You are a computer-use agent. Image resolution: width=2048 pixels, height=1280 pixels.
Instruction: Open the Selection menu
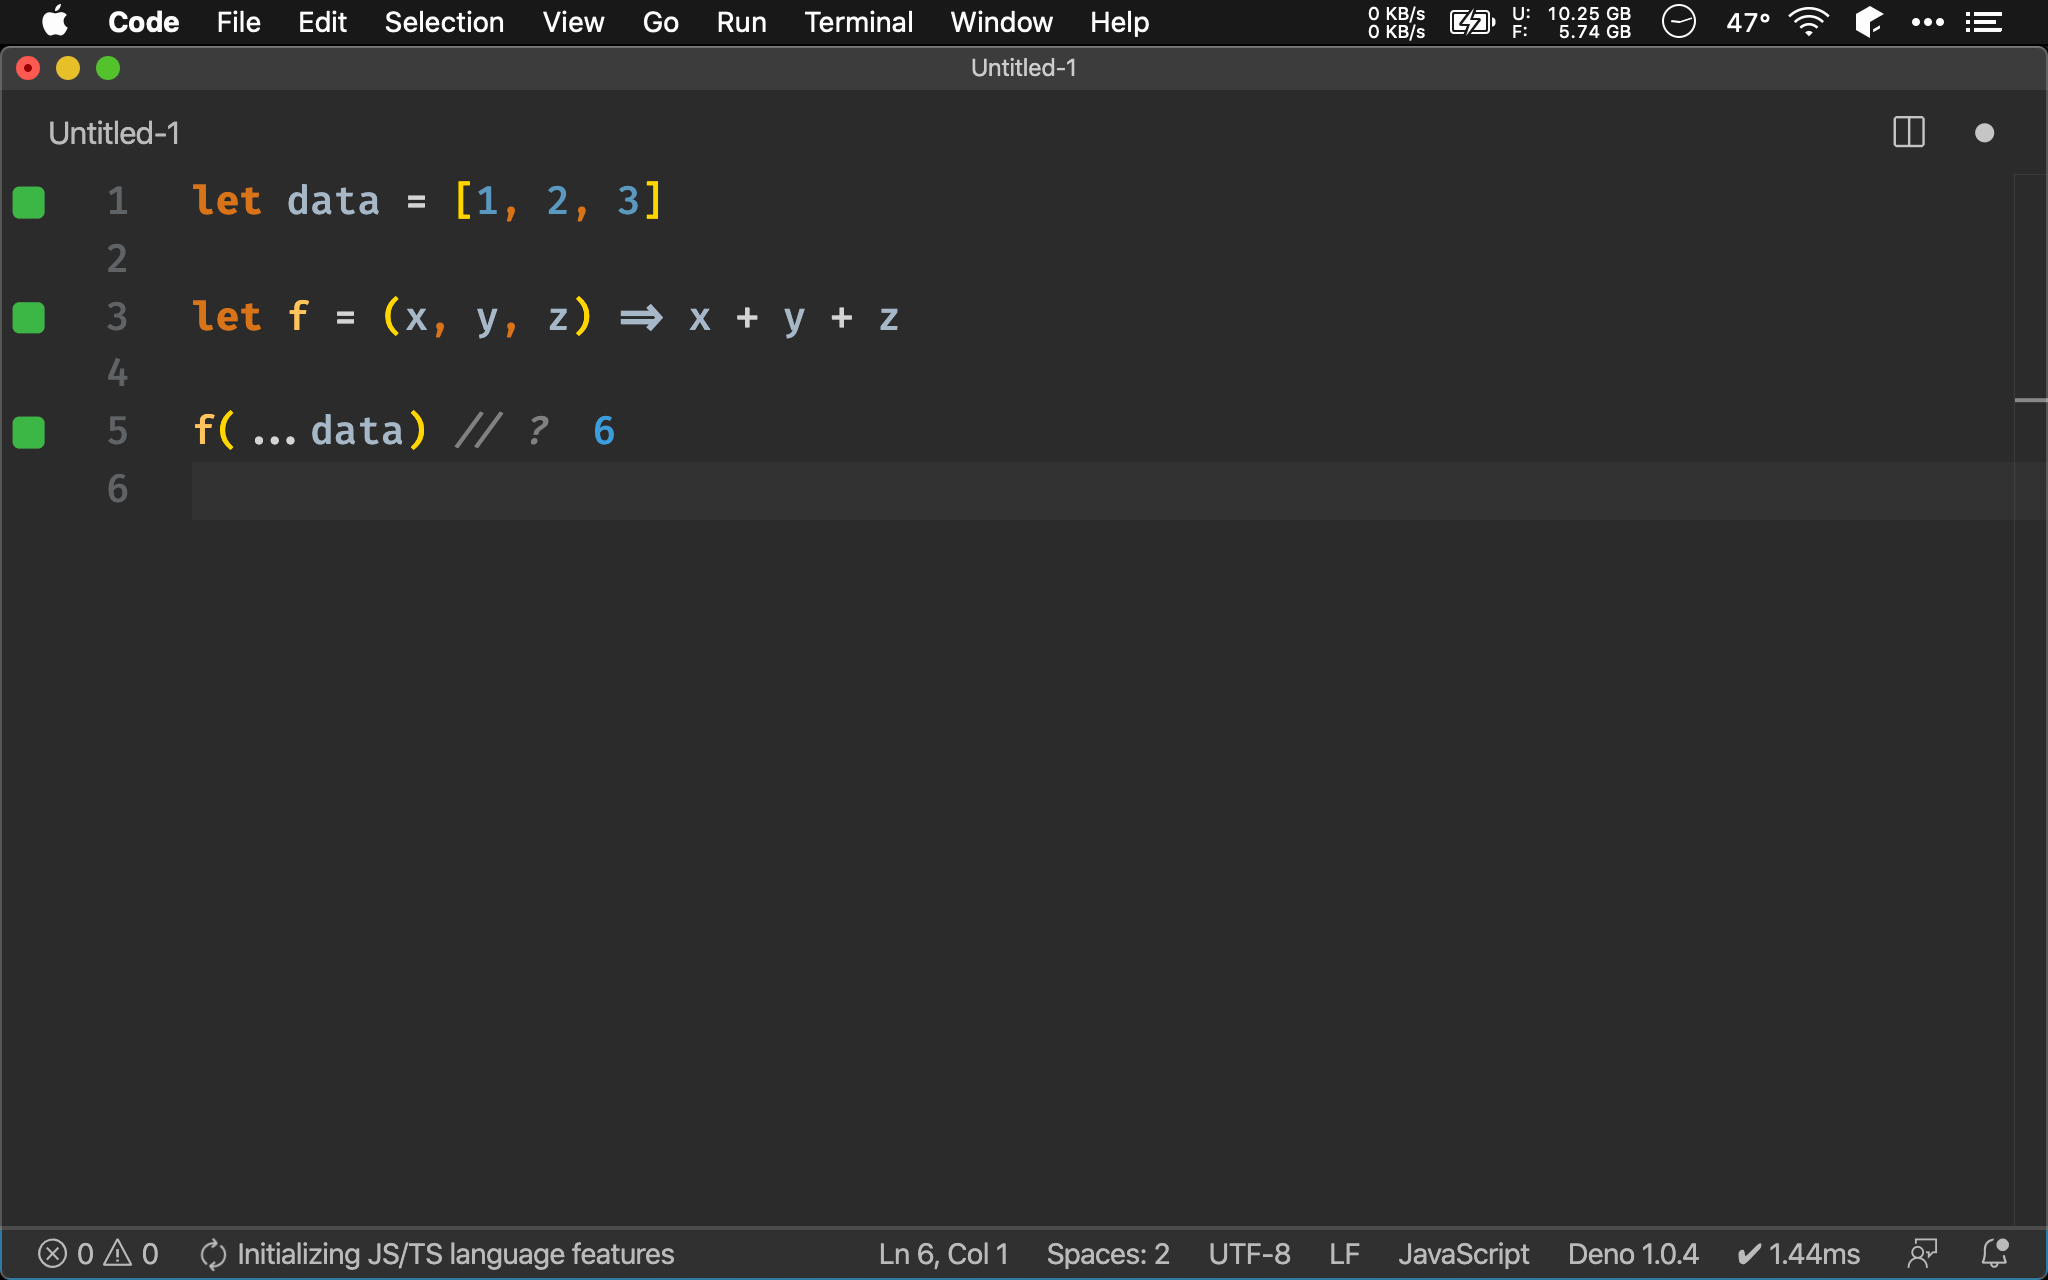[444, 22]
